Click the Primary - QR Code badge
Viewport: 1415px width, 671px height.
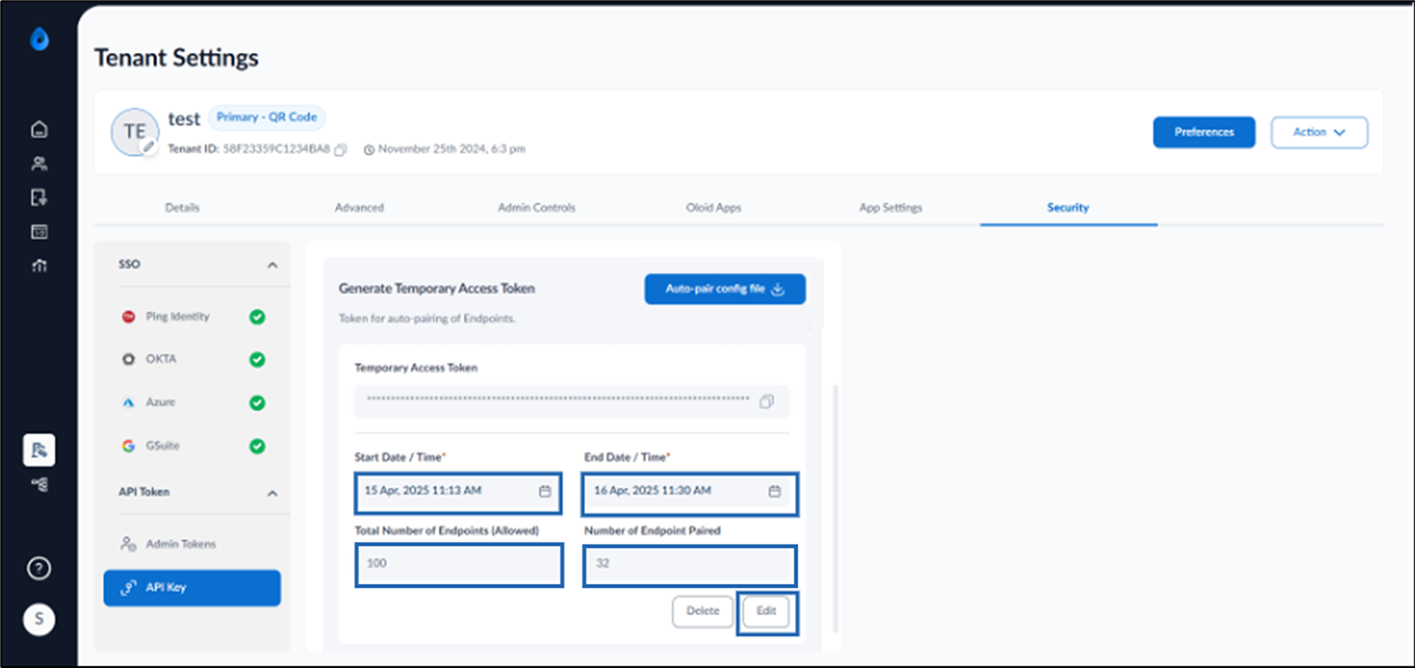pos(267,117)
